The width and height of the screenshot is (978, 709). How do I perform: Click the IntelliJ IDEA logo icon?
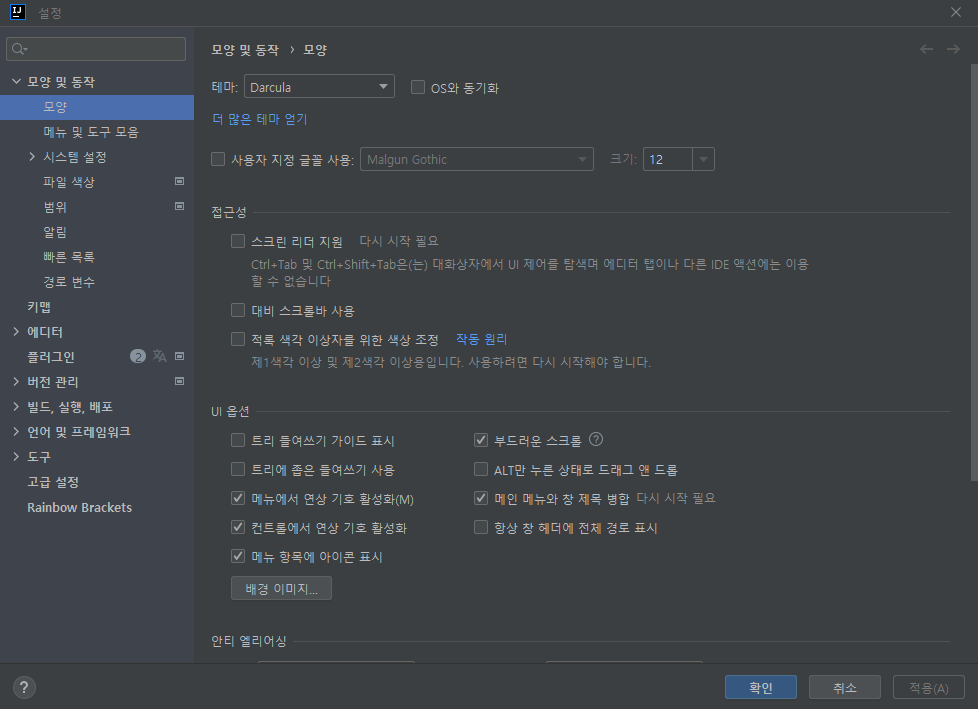coord(18,12)
